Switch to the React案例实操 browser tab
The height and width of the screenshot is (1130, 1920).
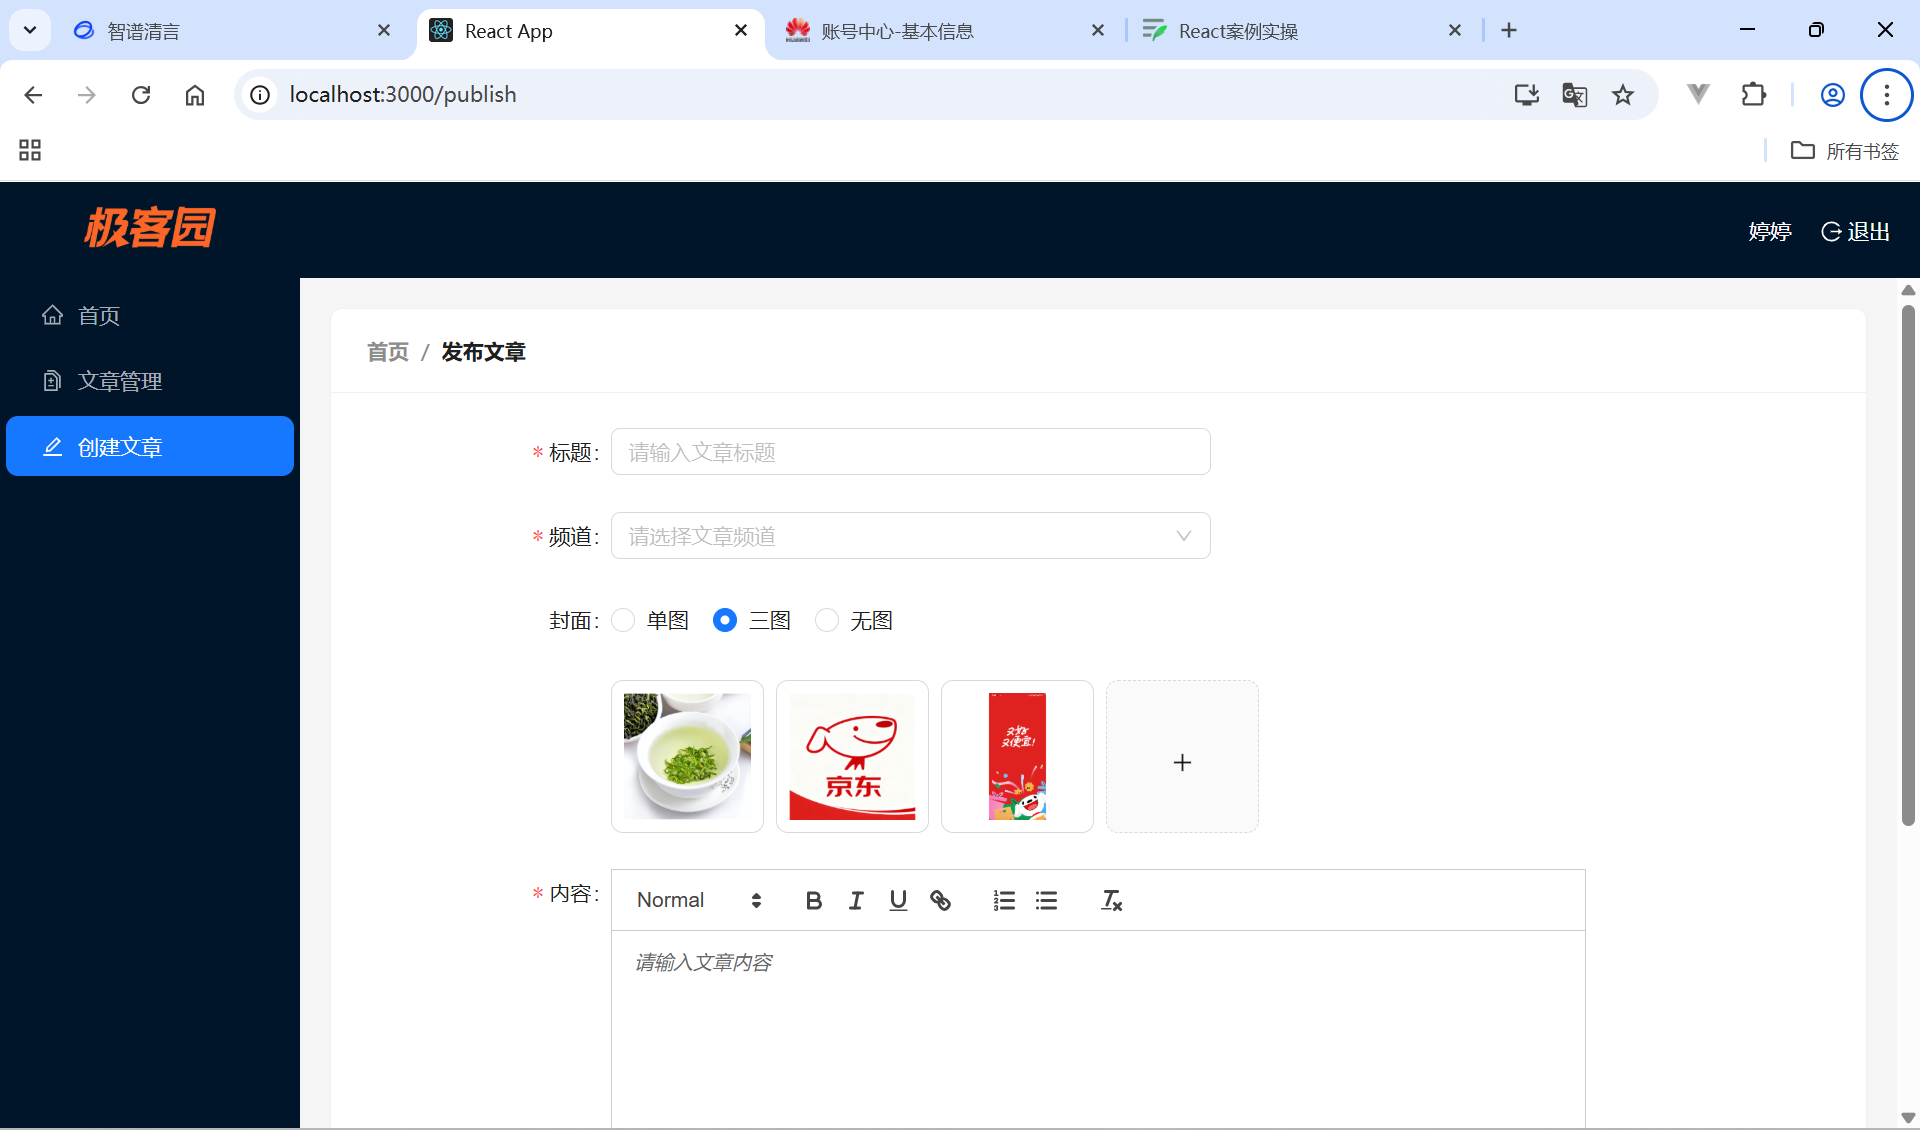1238,31
